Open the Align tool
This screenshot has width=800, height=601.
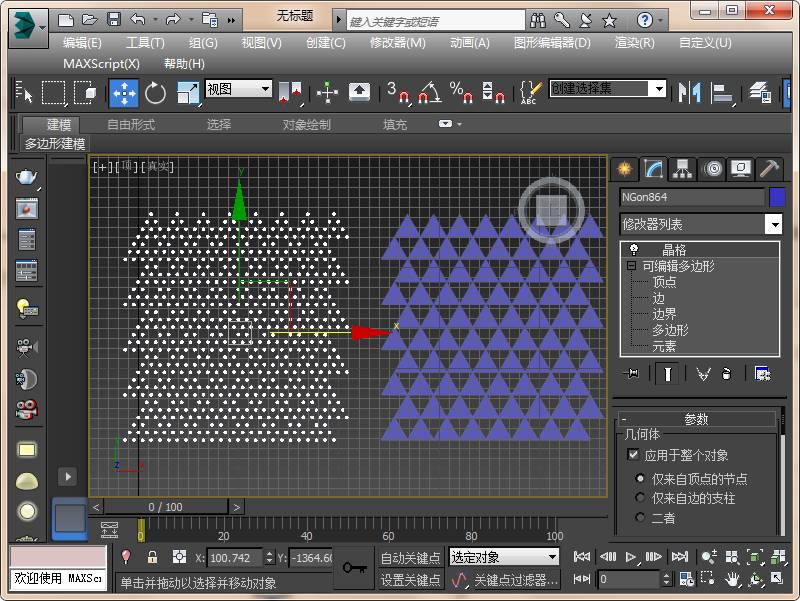tap(722, 93)
